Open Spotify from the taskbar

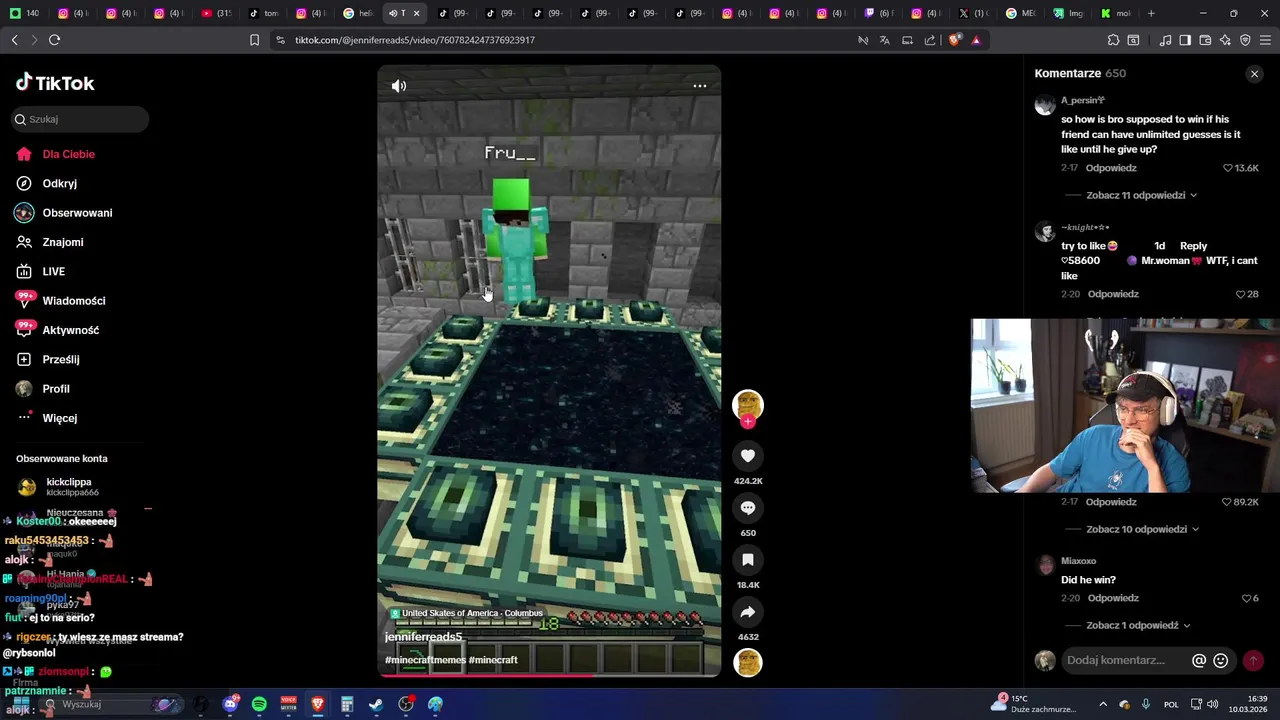click(x=259, y=705)
